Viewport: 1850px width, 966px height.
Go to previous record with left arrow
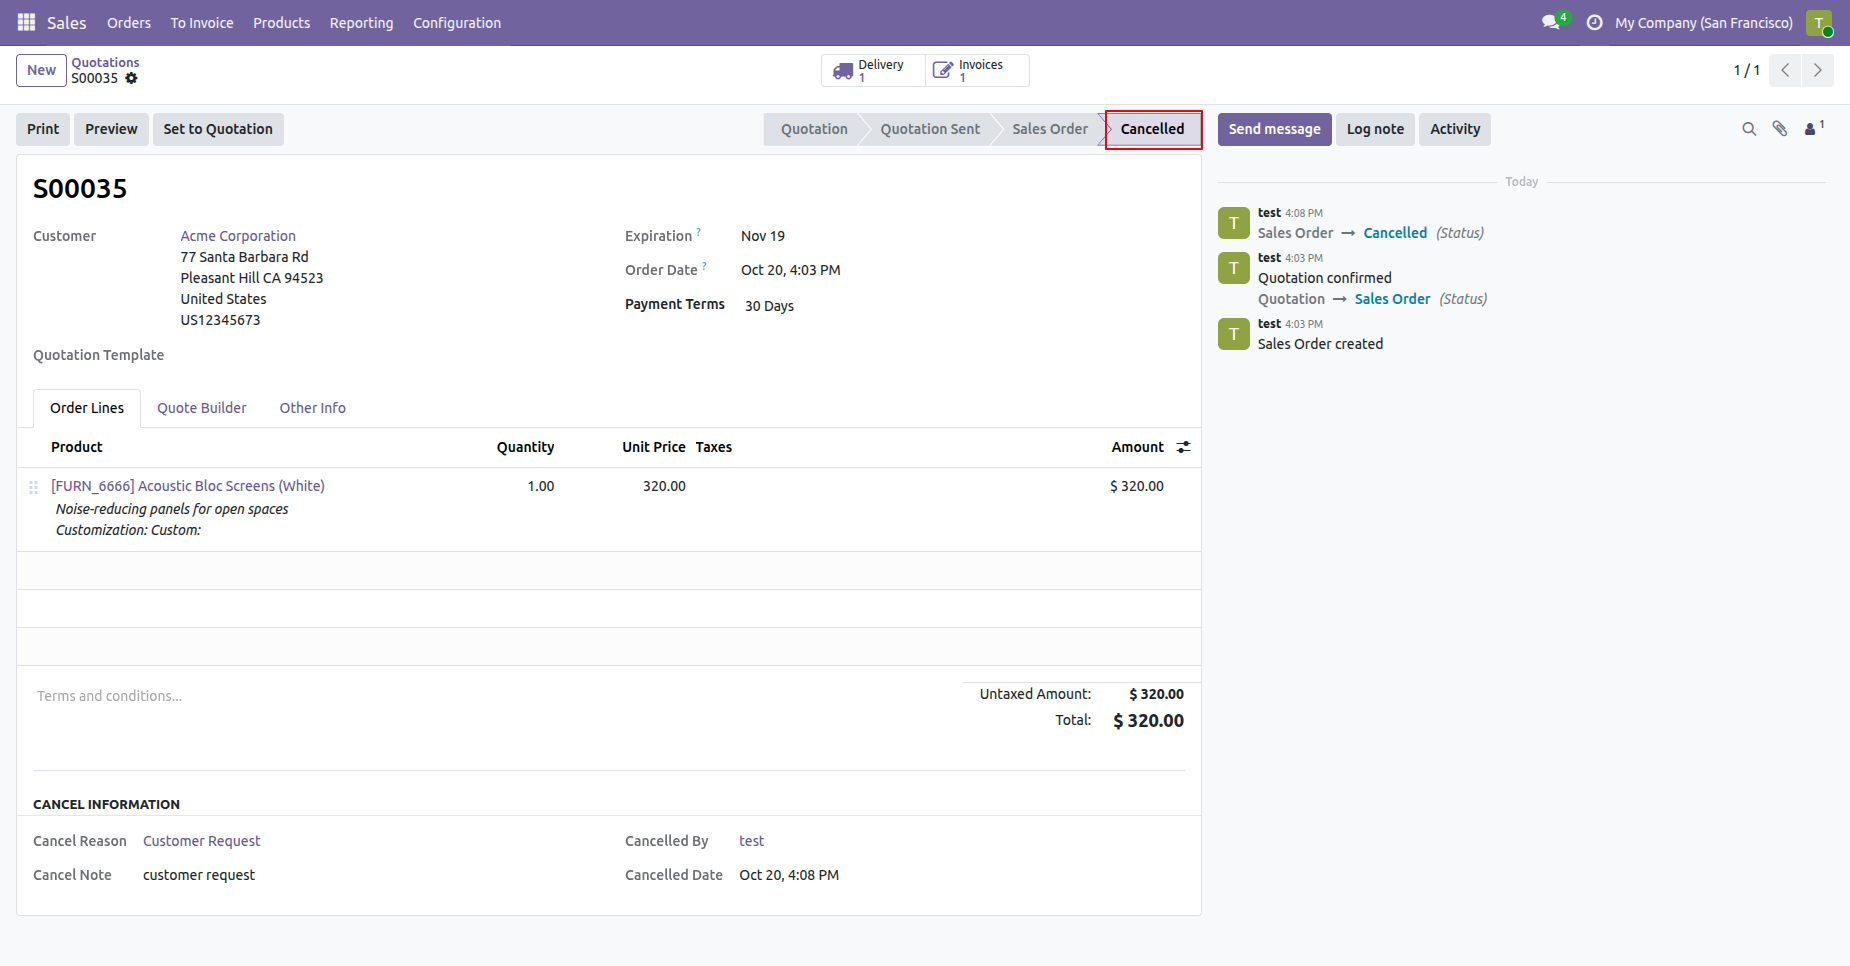pos(1785,70)
